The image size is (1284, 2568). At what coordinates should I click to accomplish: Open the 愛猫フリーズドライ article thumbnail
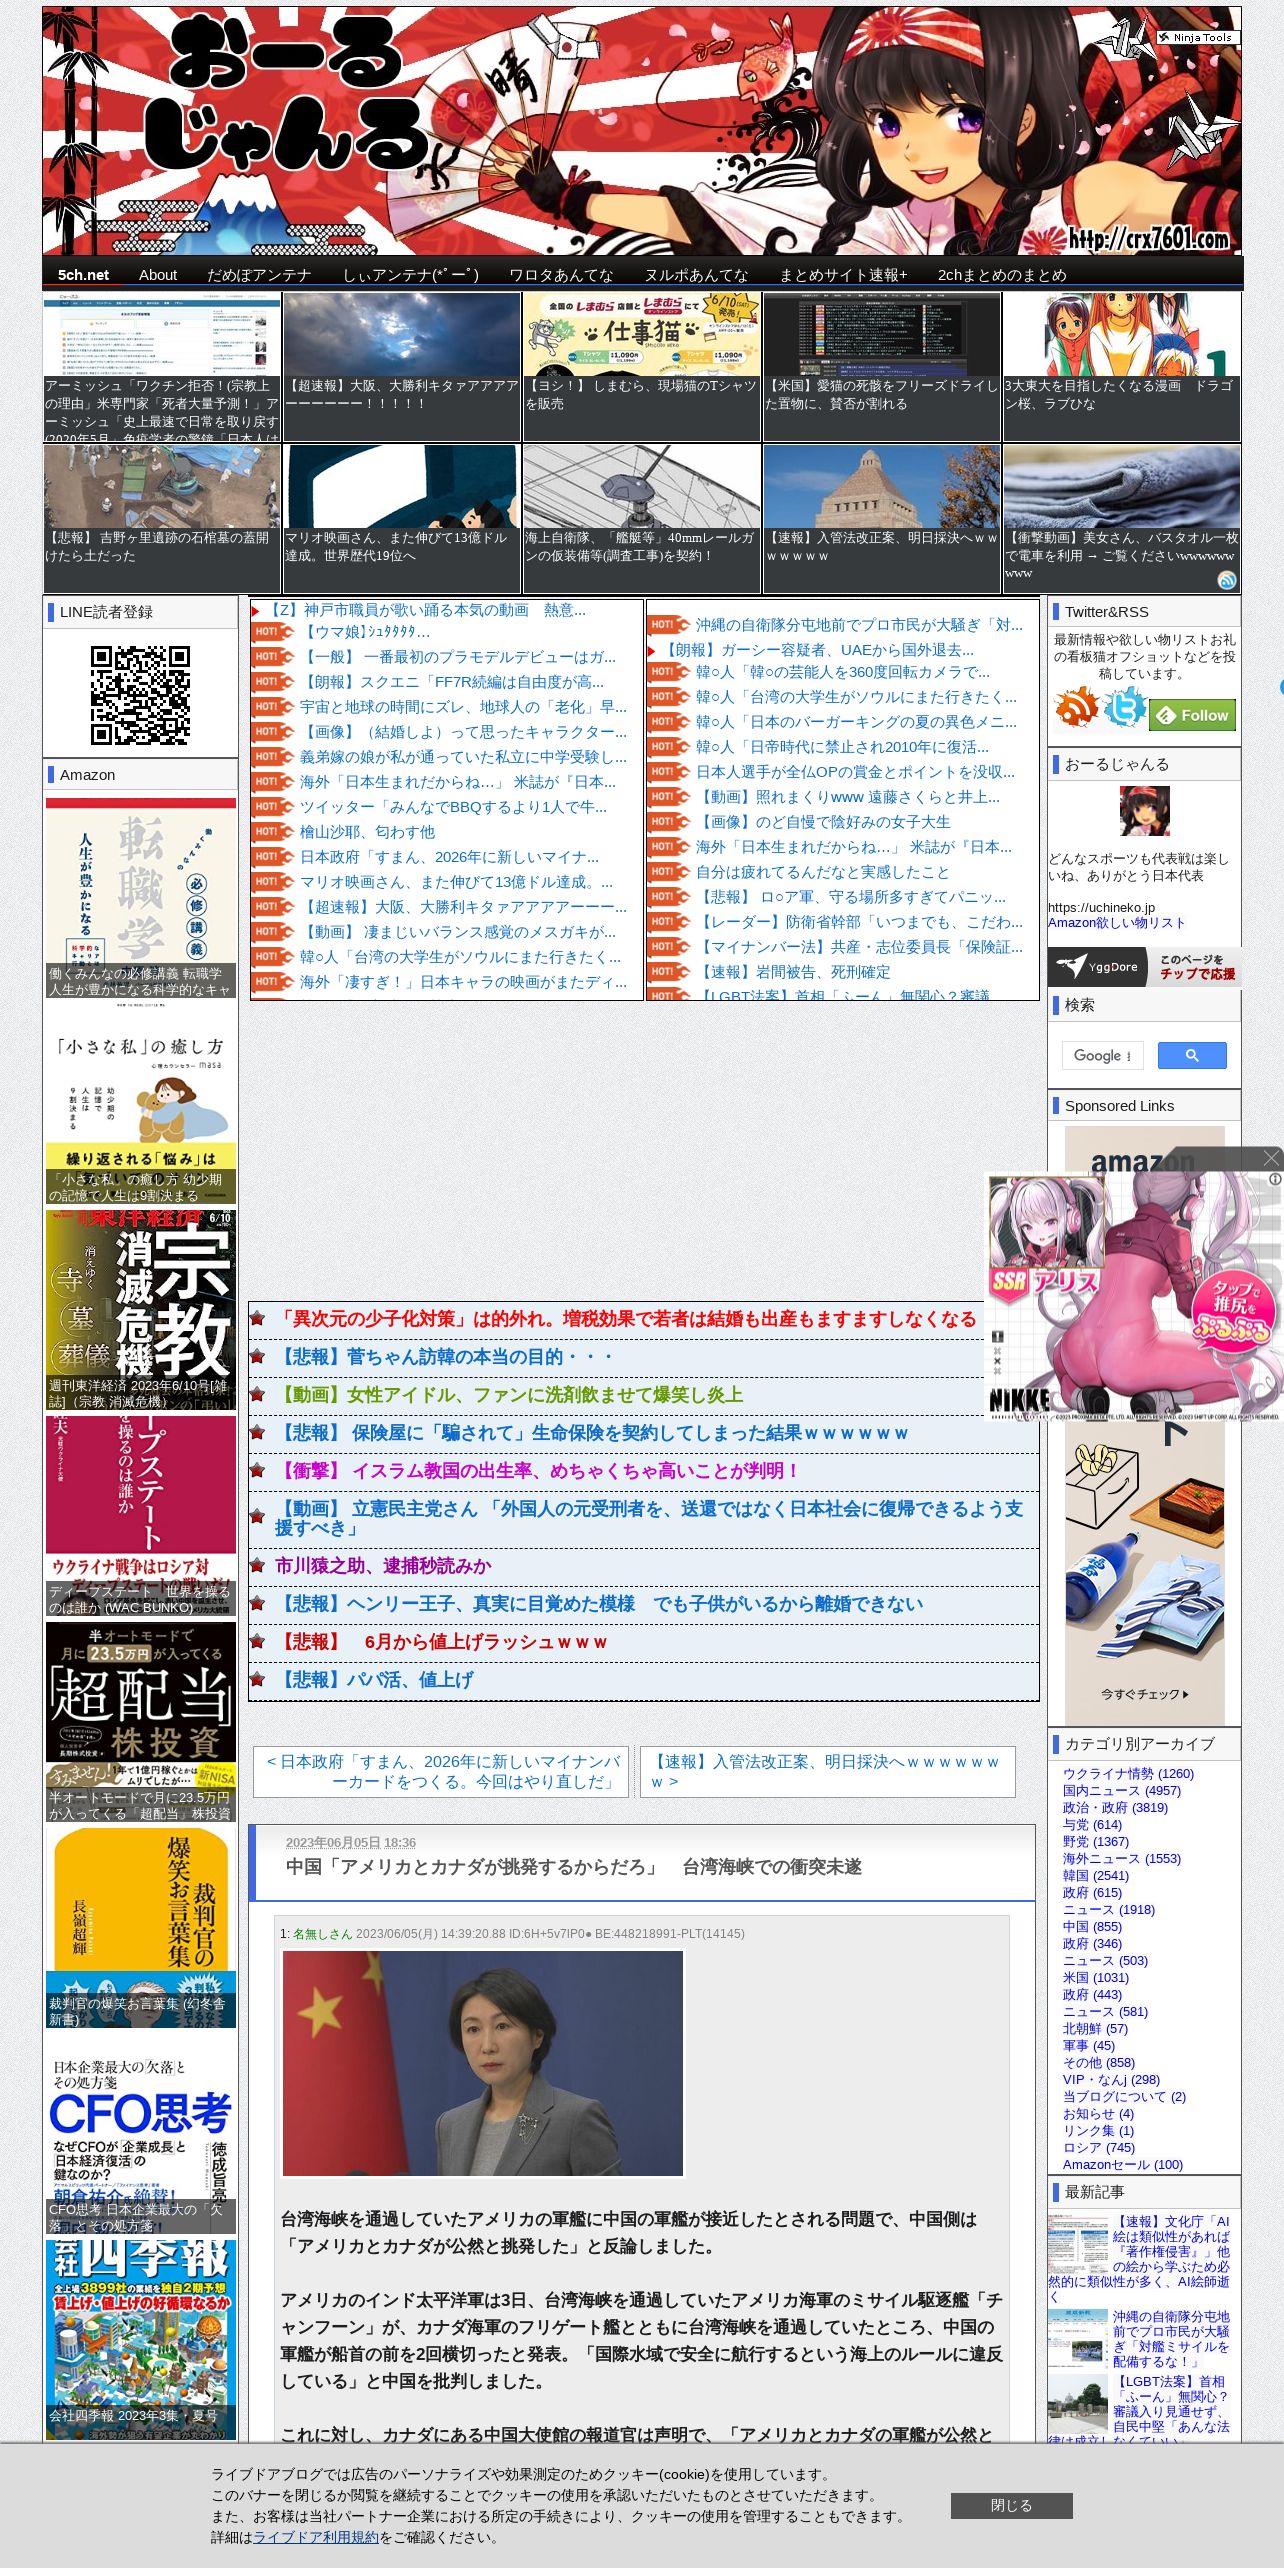point(882,367)
